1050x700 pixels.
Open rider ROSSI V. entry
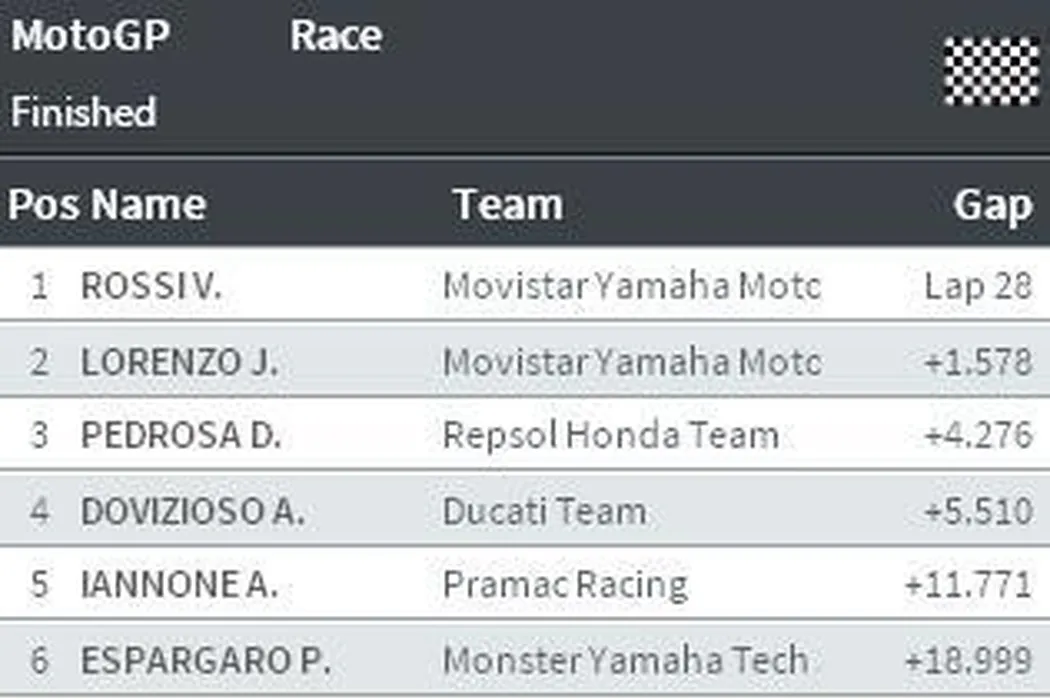click(151, 286)
